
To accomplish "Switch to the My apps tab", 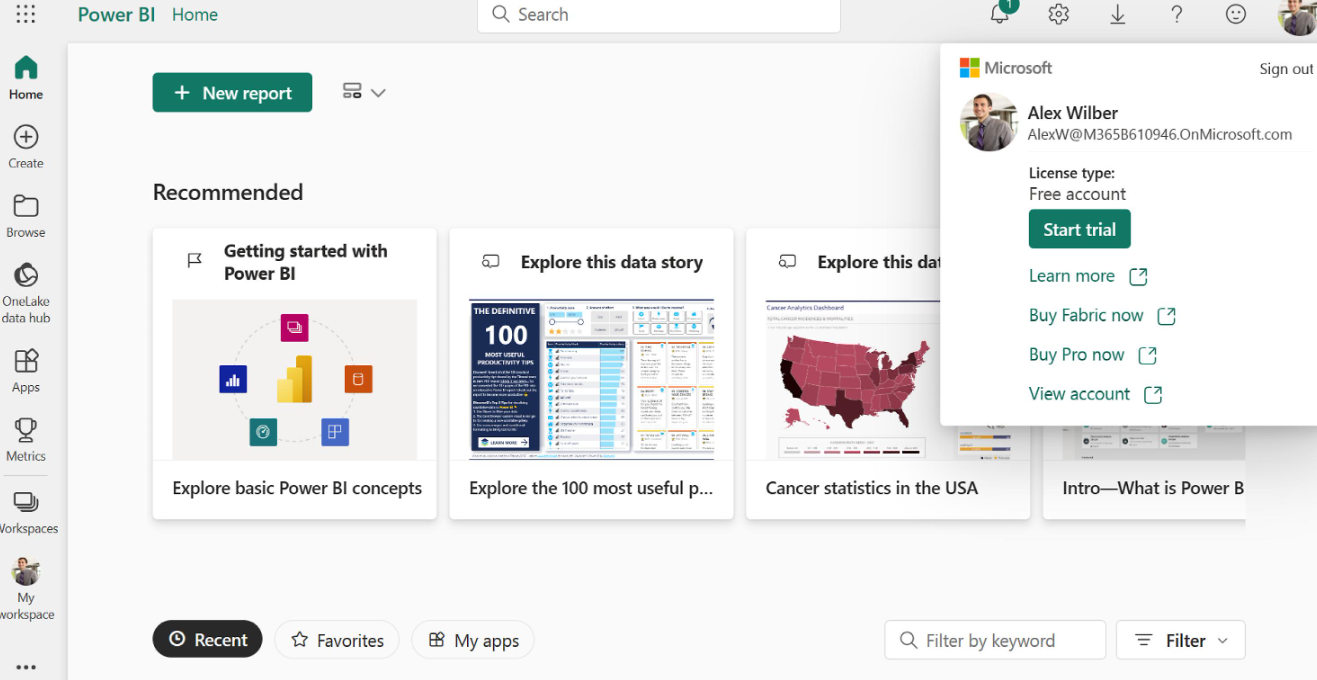I will click(473, 640).
